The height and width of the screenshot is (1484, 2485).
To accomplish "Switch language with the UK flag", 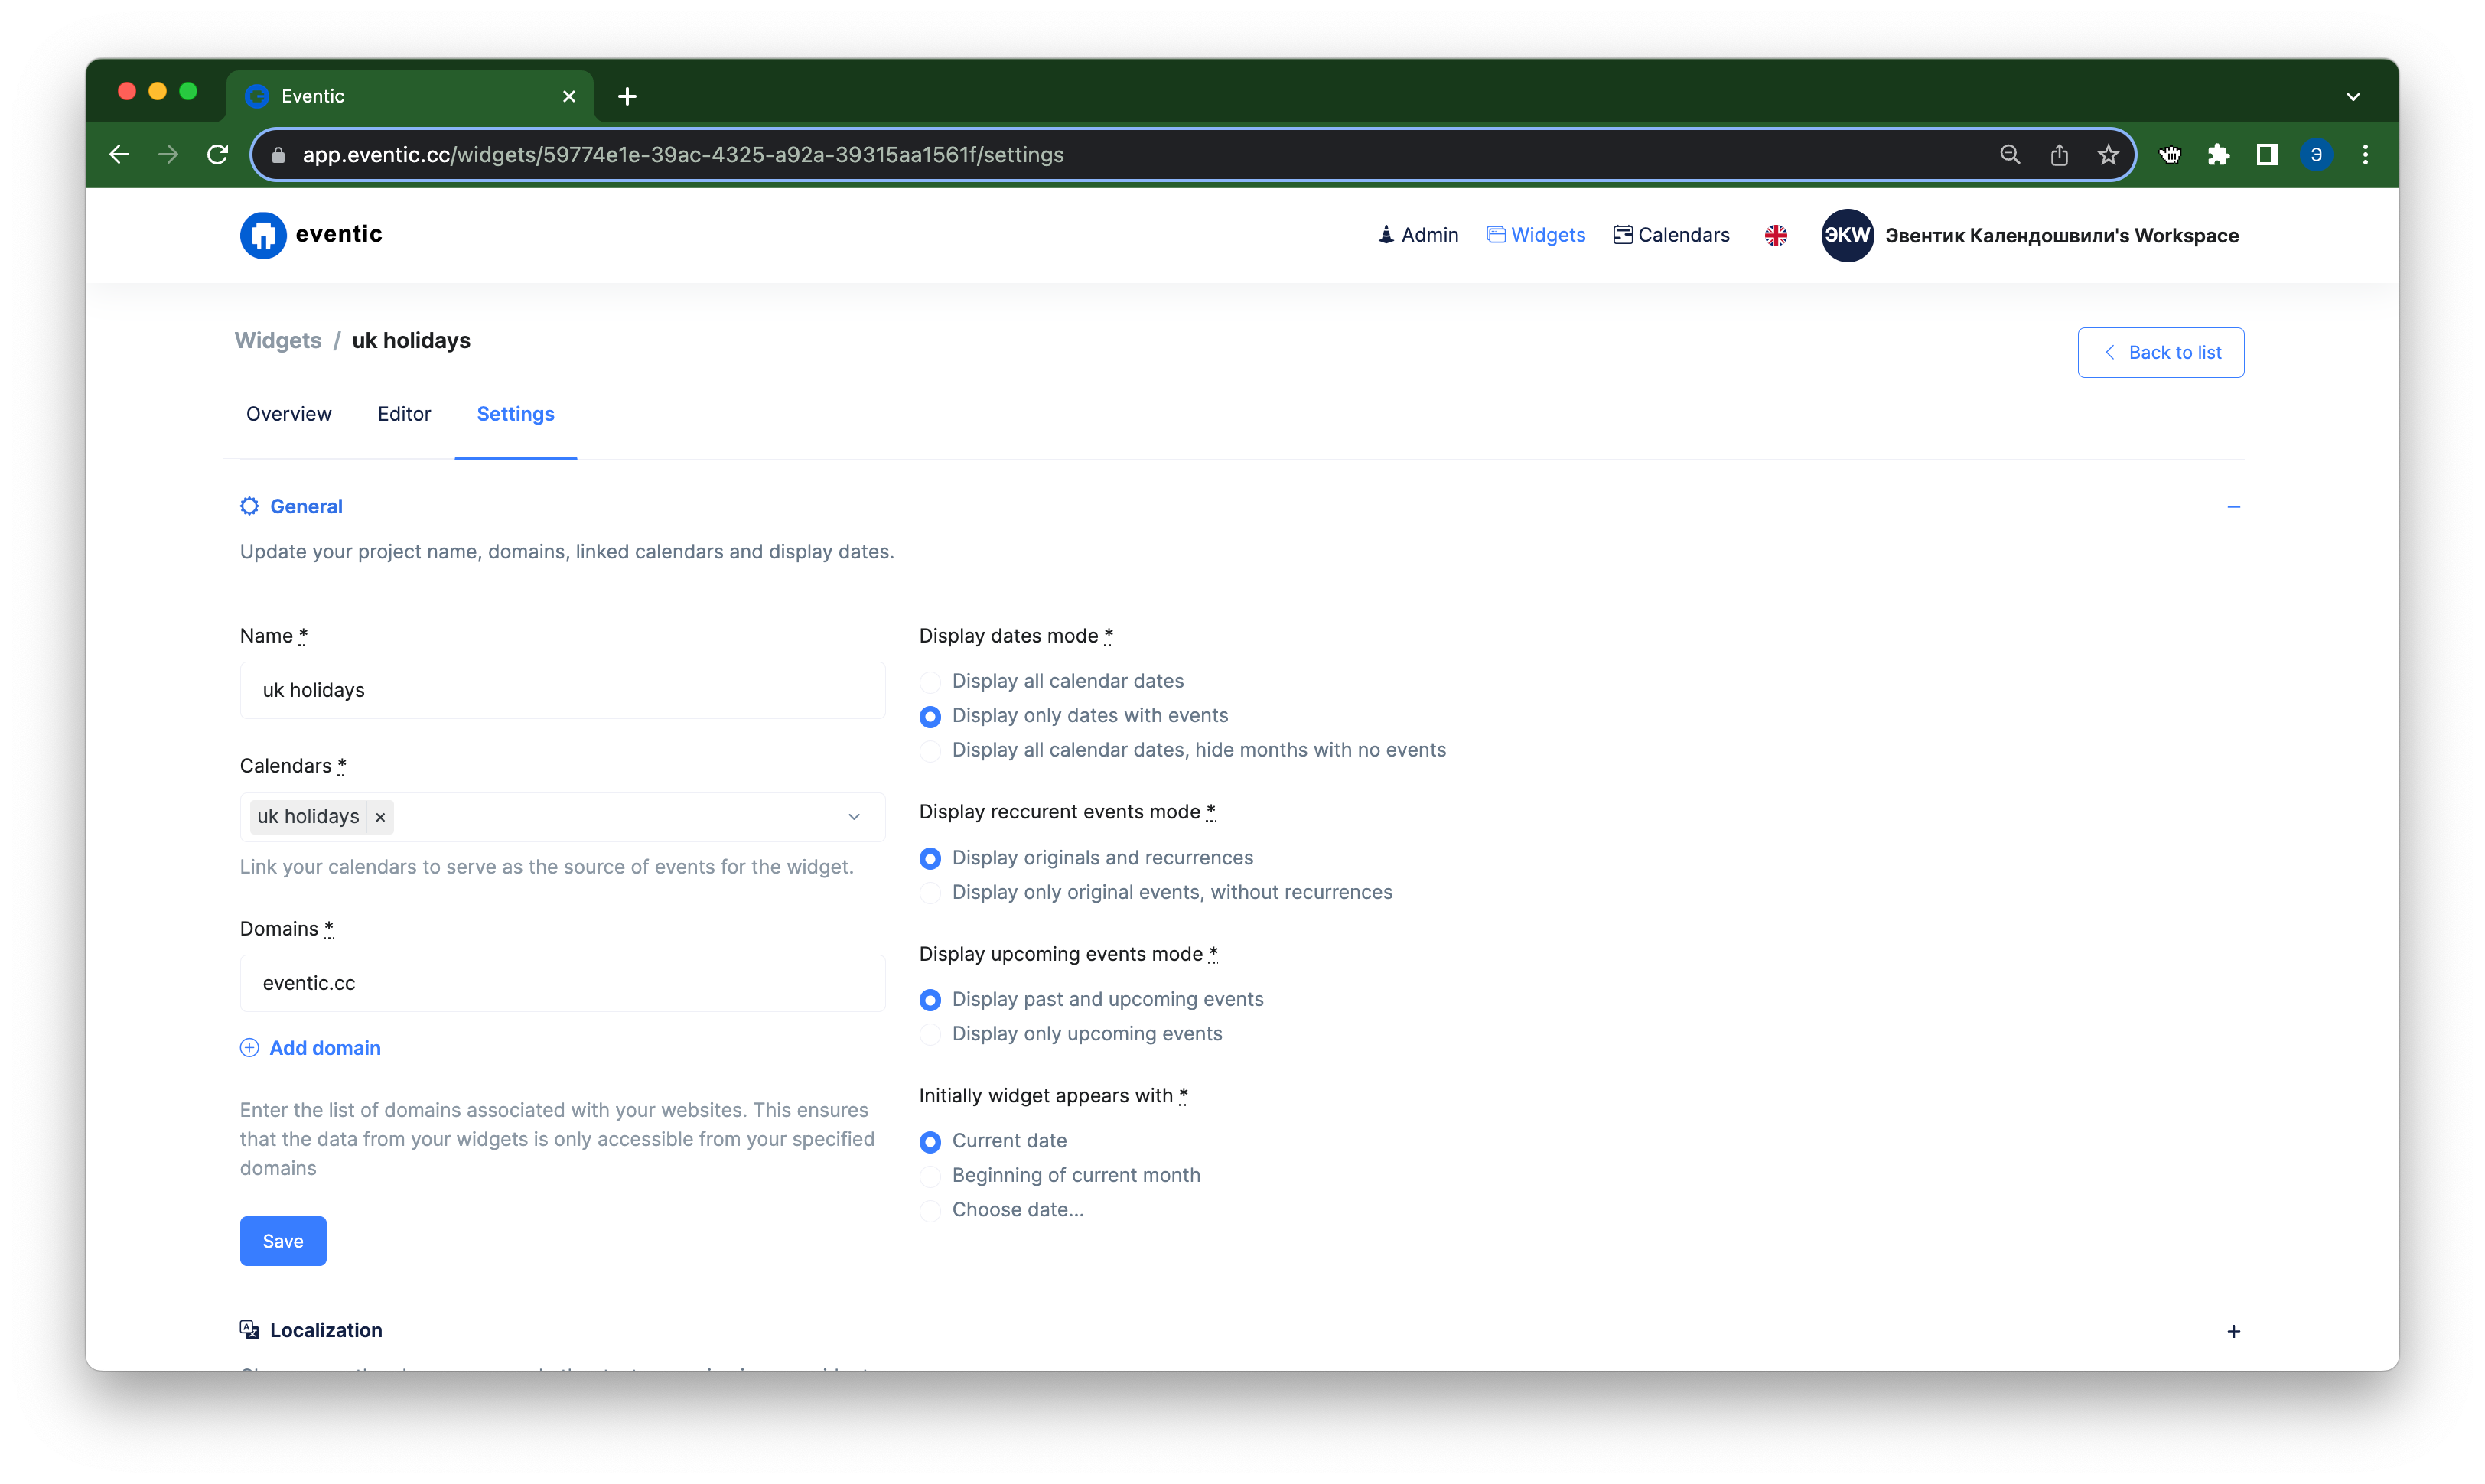I will click(x=1776, y=235).
